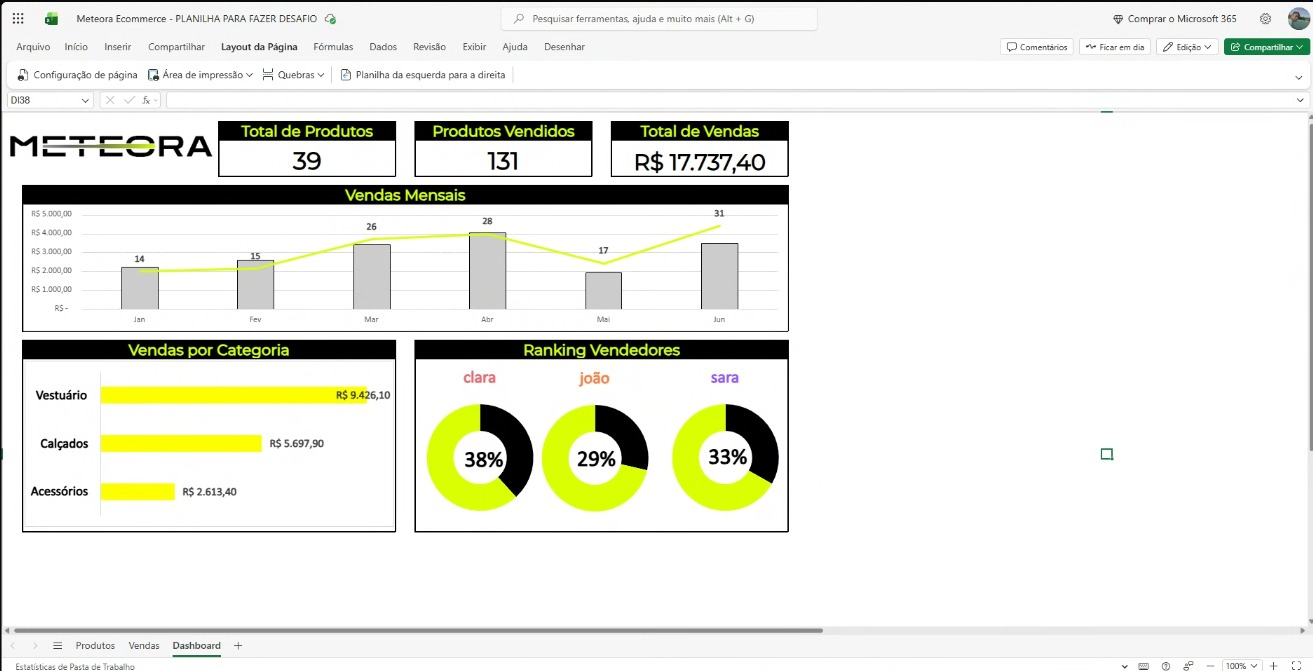Open the Edição mode dropdown

pos(1187,47)
